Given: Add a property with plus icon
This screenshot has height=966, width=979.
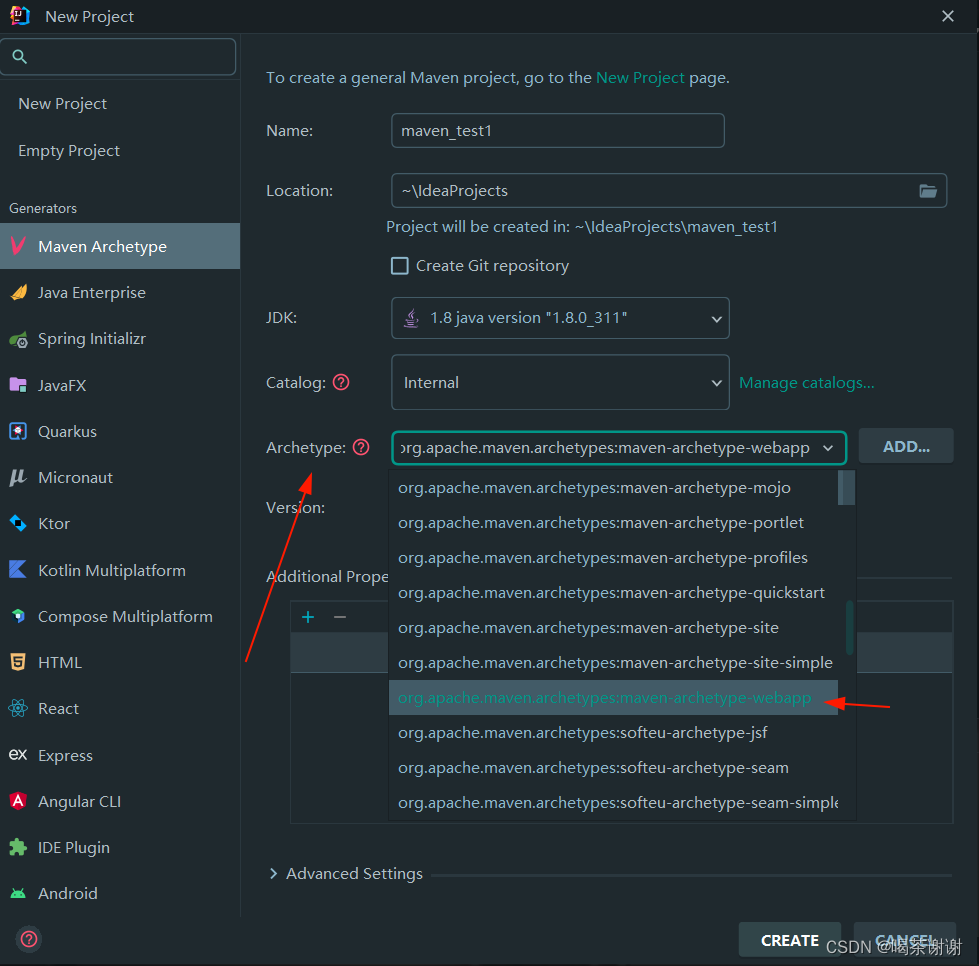Looking at the screenshot, I should tap(308, 617).
